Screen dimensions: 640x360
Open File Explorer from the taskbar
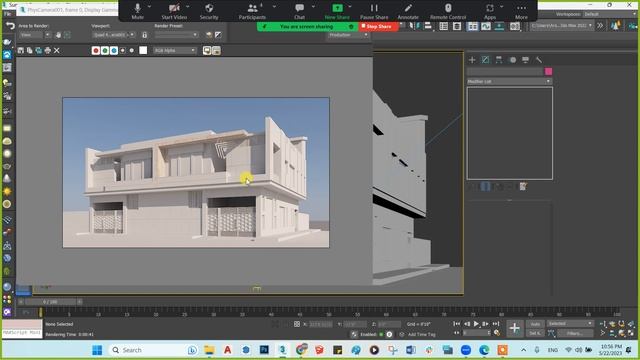[209, 350]
